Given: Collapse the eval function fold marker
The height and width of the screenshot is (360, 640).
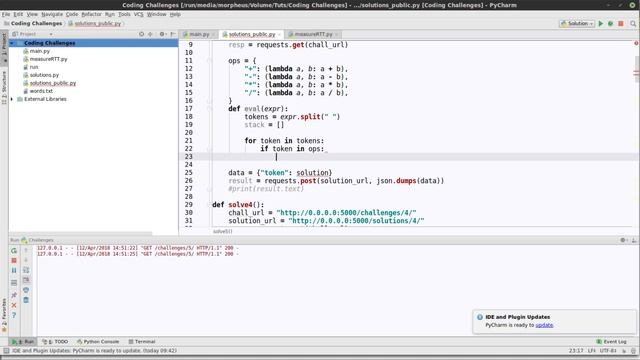Looking at the screenshot, I should (x=209, y=109).
